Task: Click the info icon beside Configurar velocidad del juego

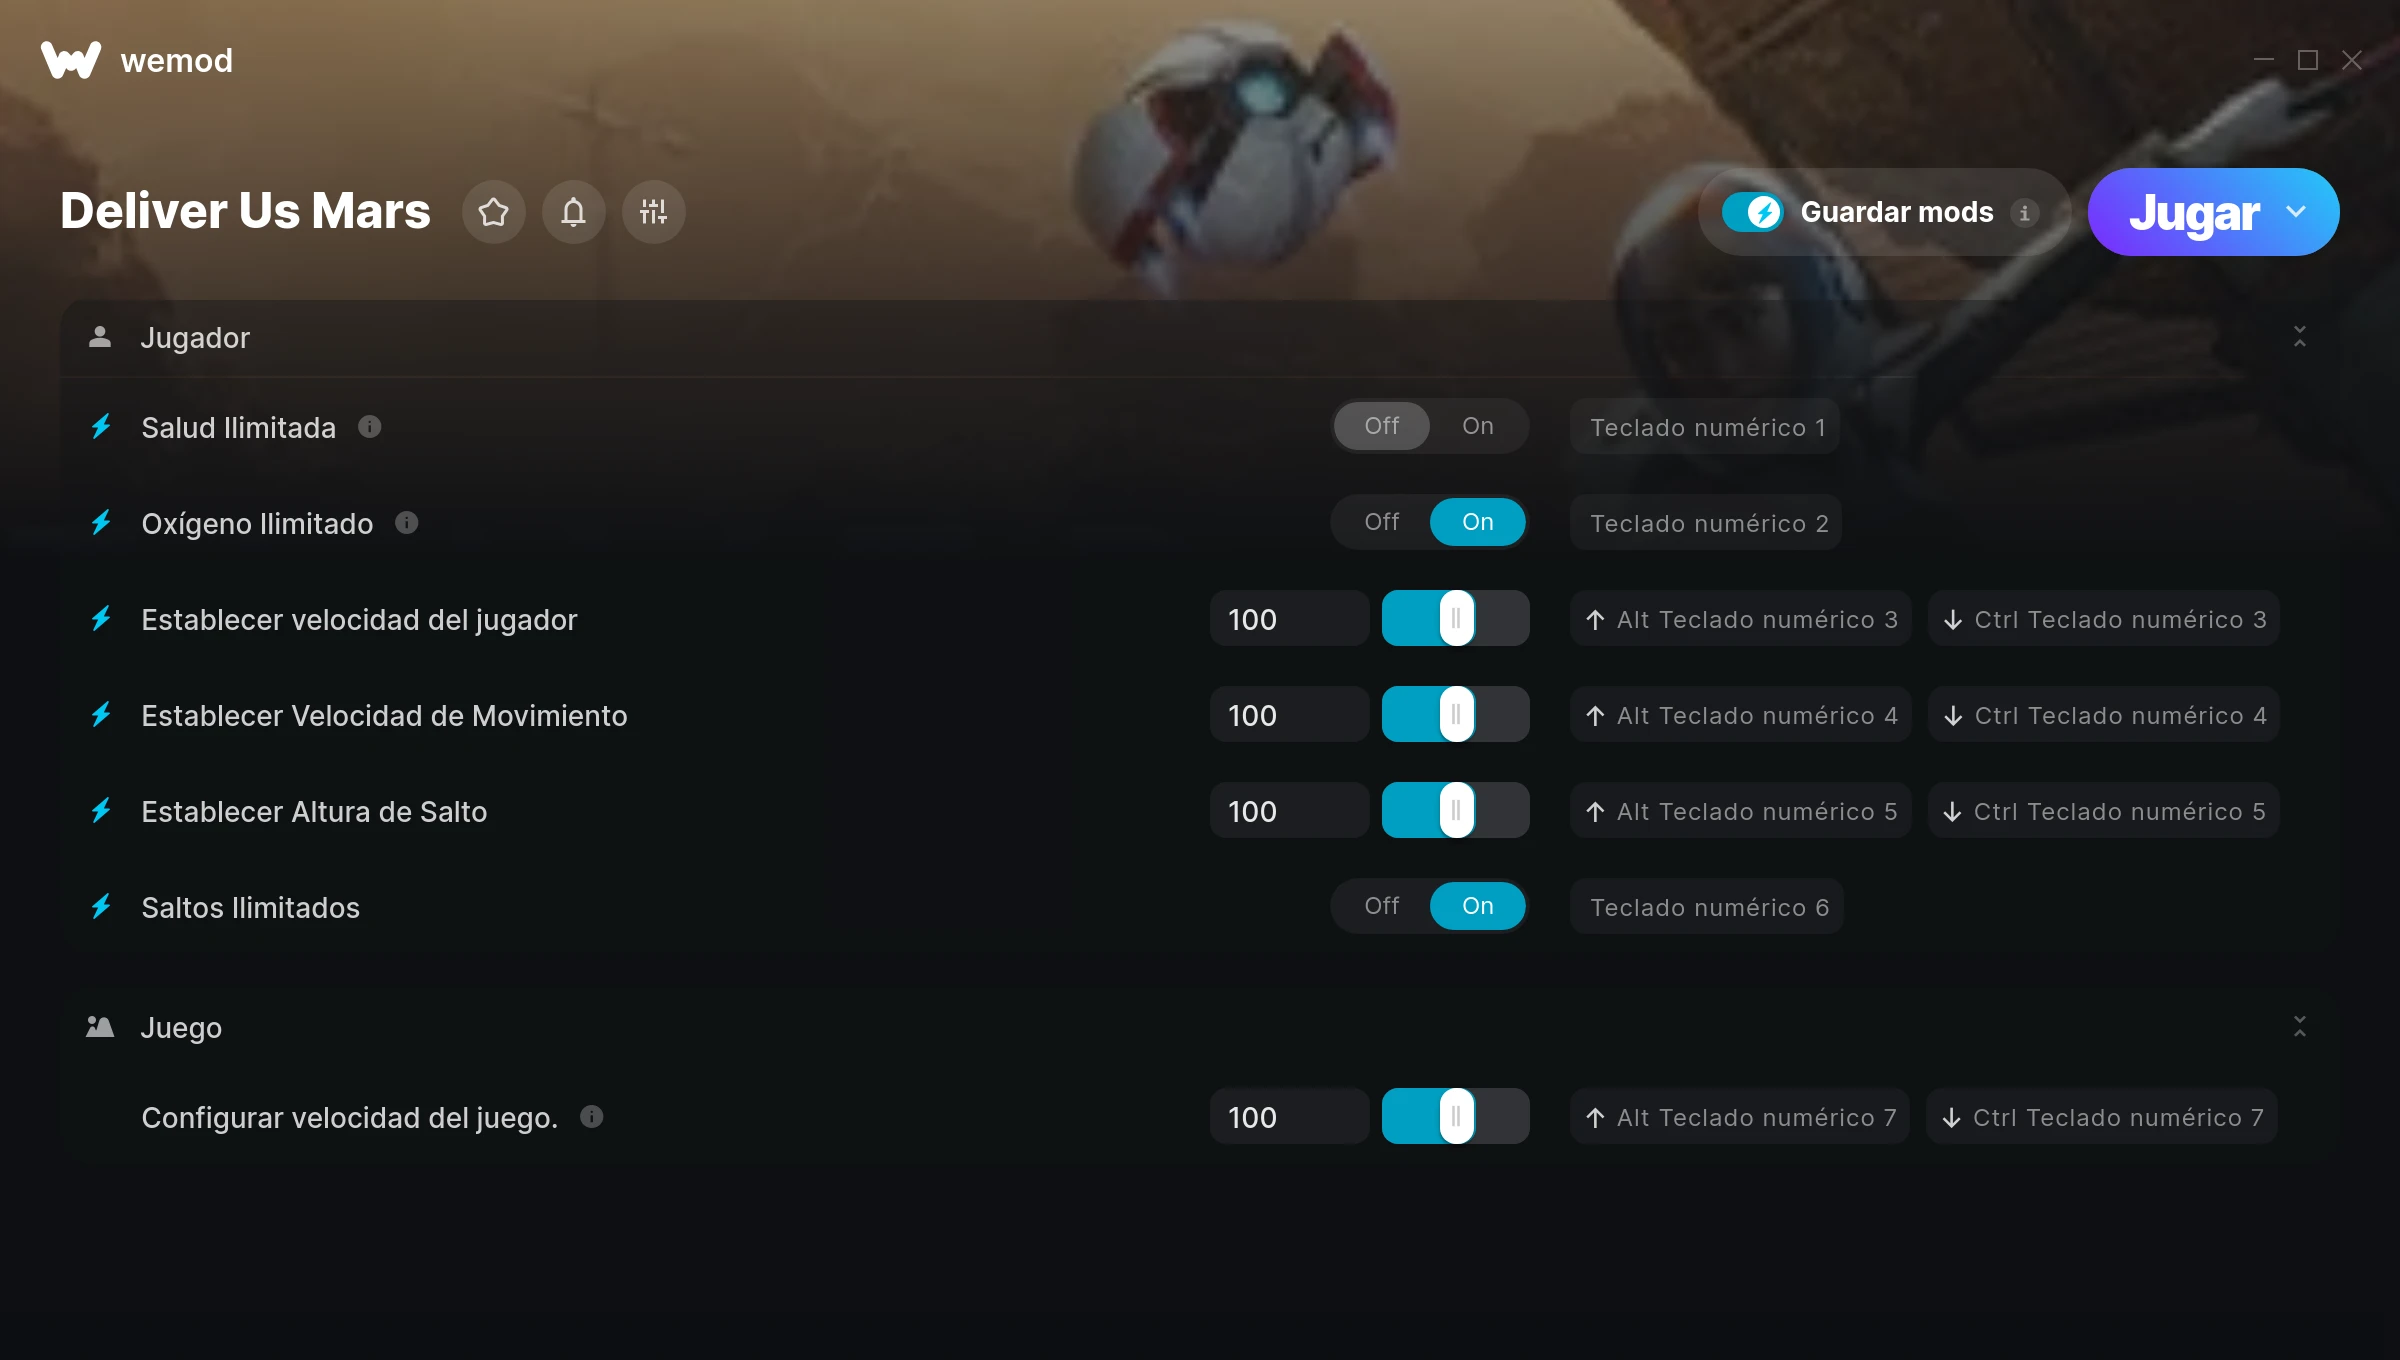Action: [592, 1117]
